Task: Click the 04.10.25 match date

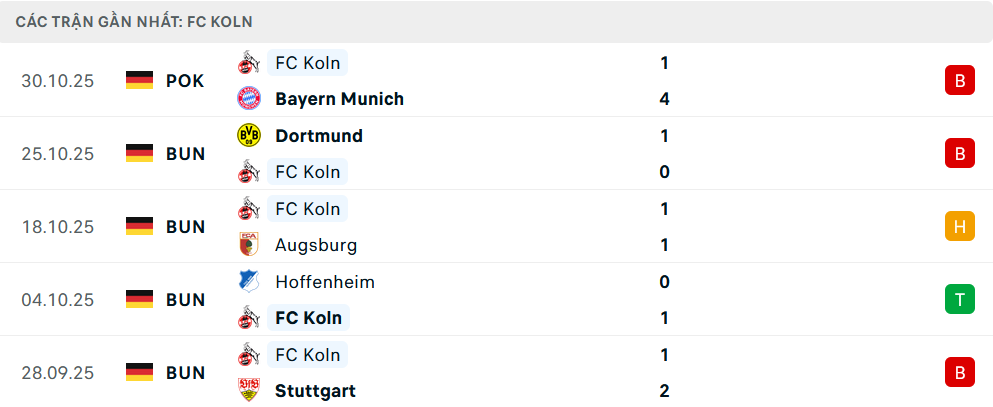Action: tap(58, 300)
